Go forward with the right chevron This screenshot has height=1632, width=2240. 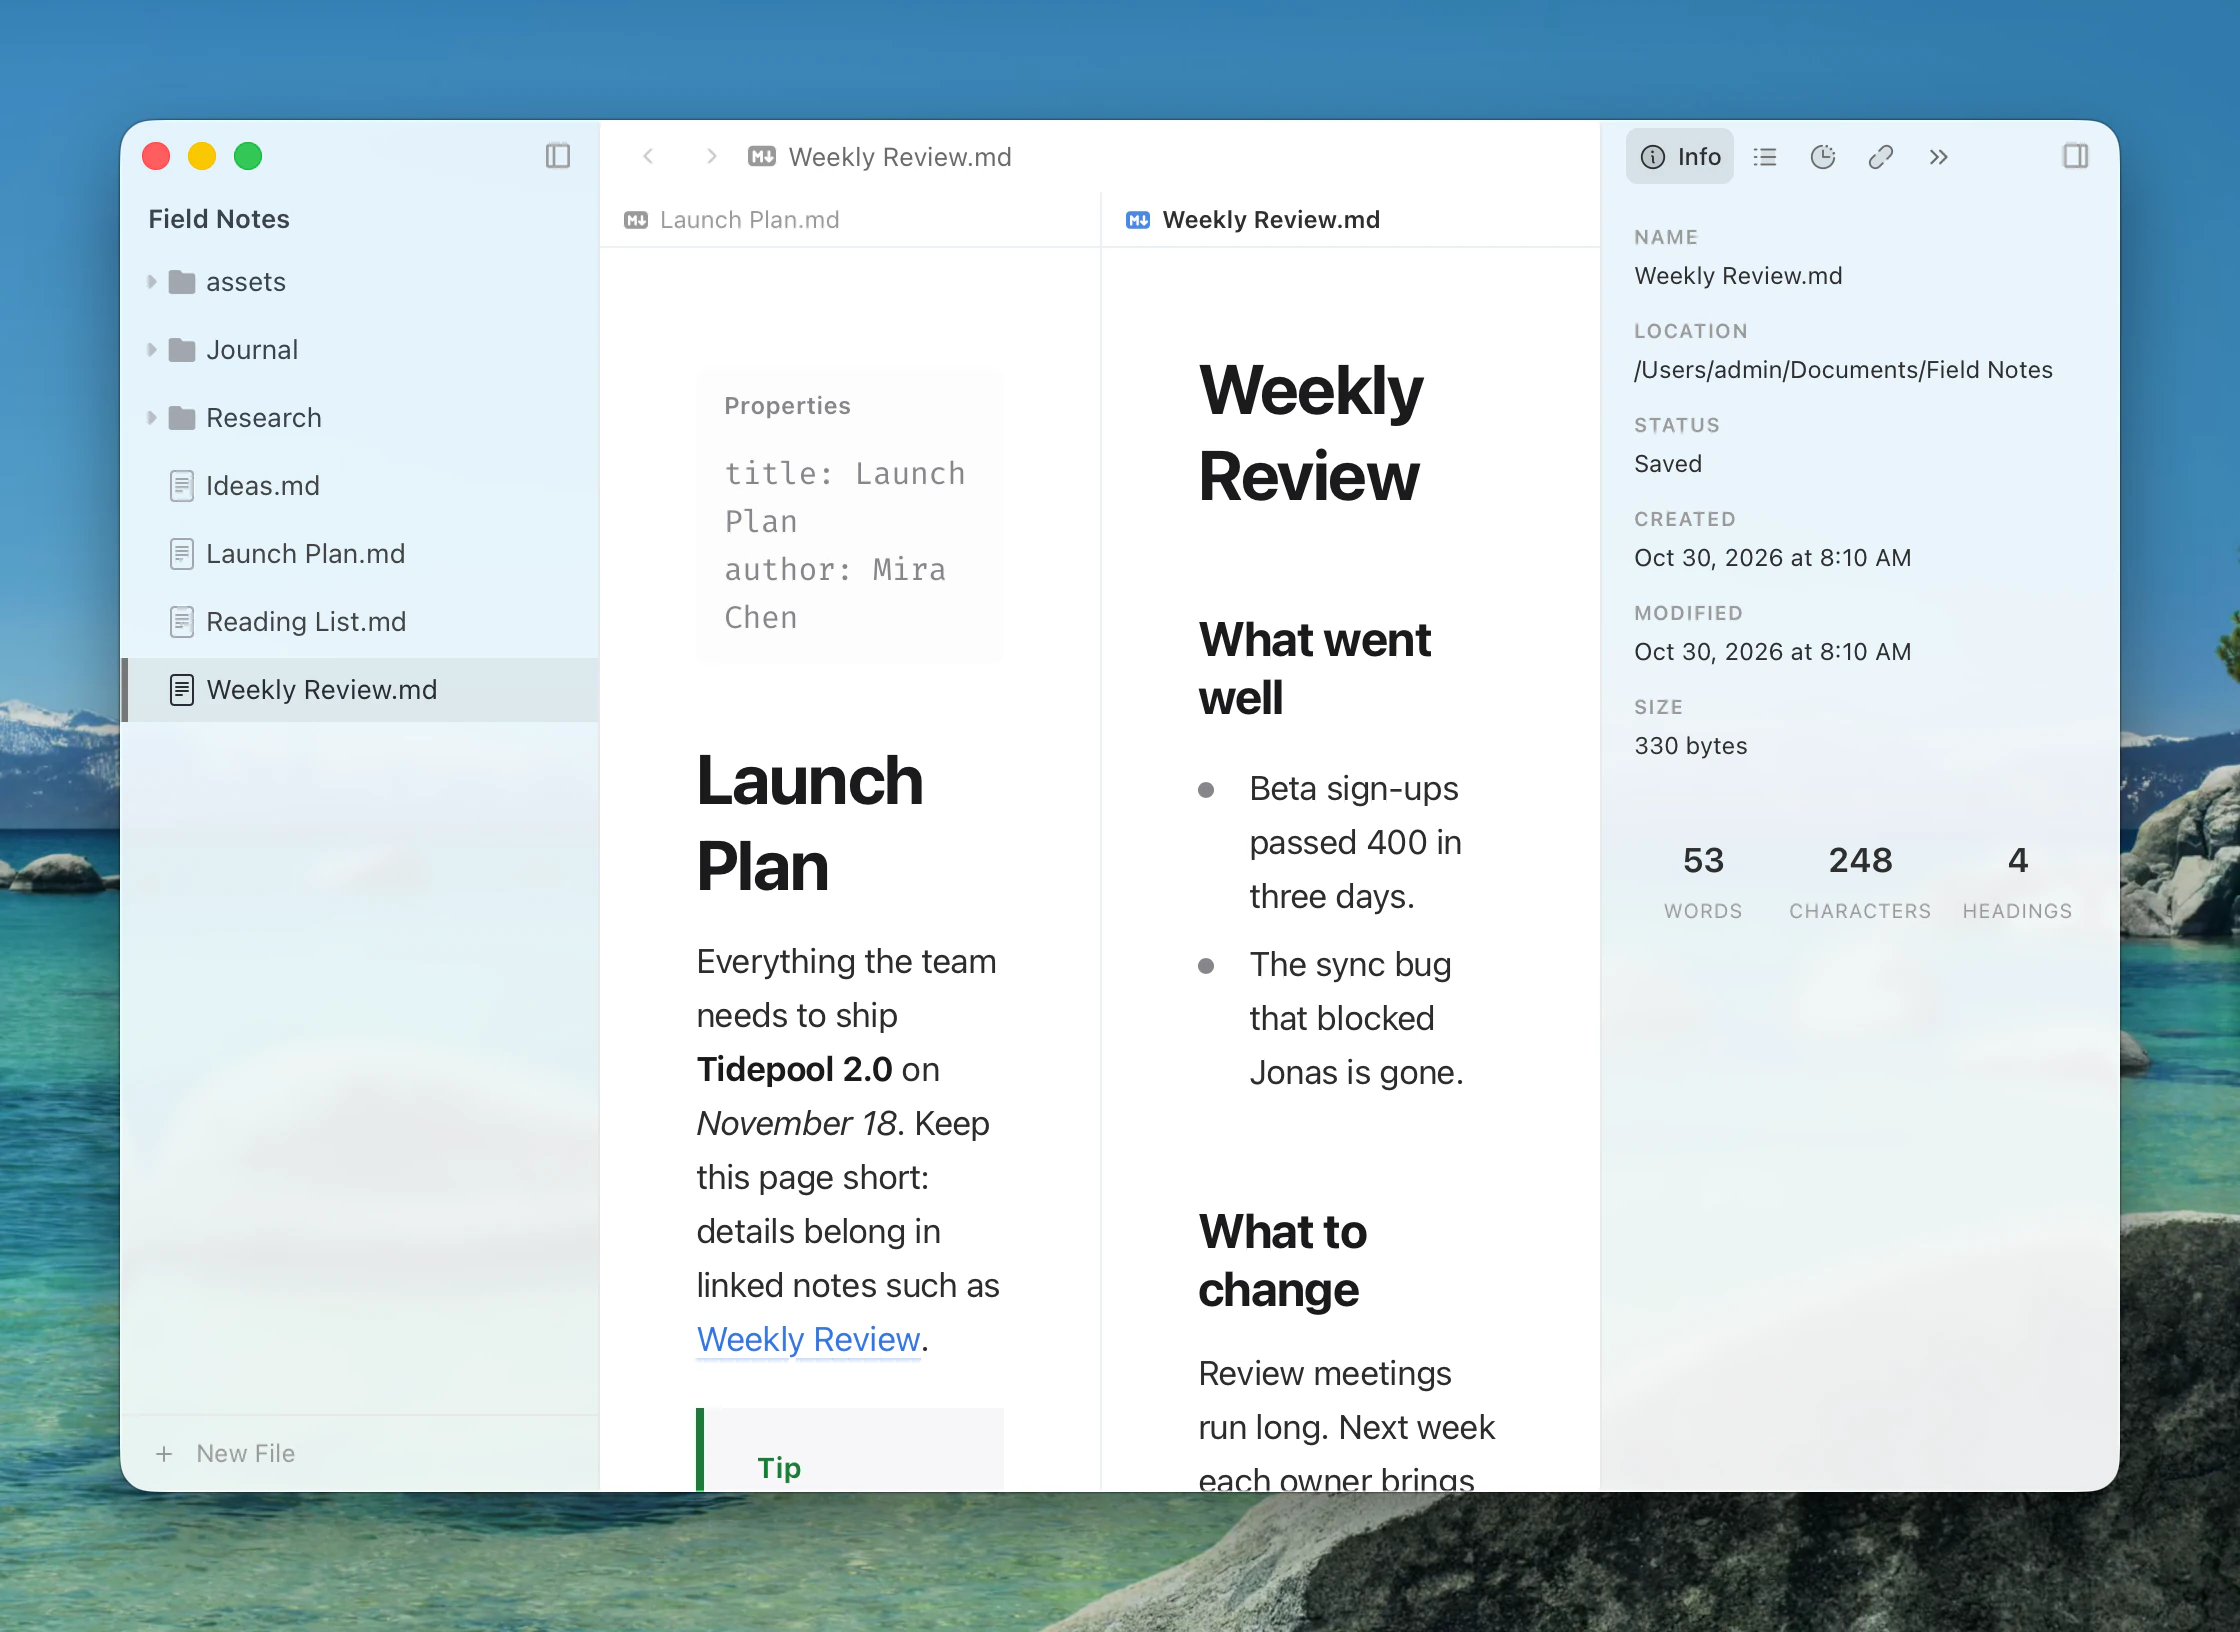[711, 156]
